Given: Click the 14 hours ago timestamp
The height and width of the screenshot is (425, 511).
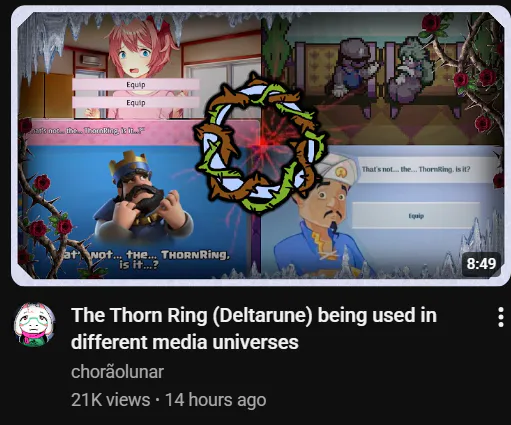Looking at the screenshot, I should [x=216, y=400].
